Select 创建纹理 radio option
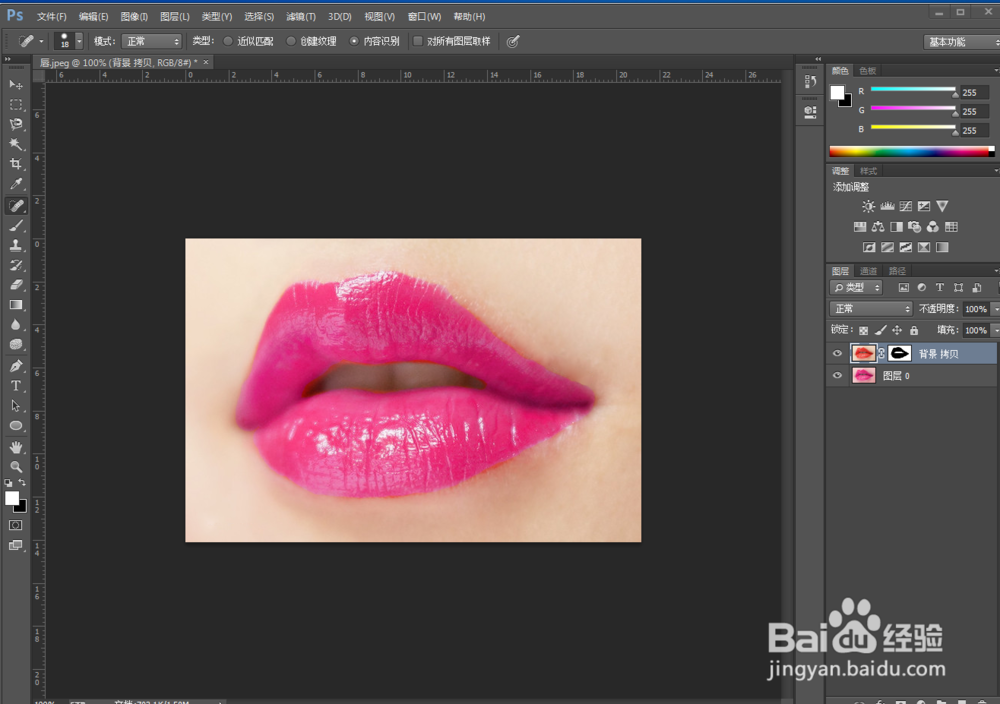 [291, 41]
